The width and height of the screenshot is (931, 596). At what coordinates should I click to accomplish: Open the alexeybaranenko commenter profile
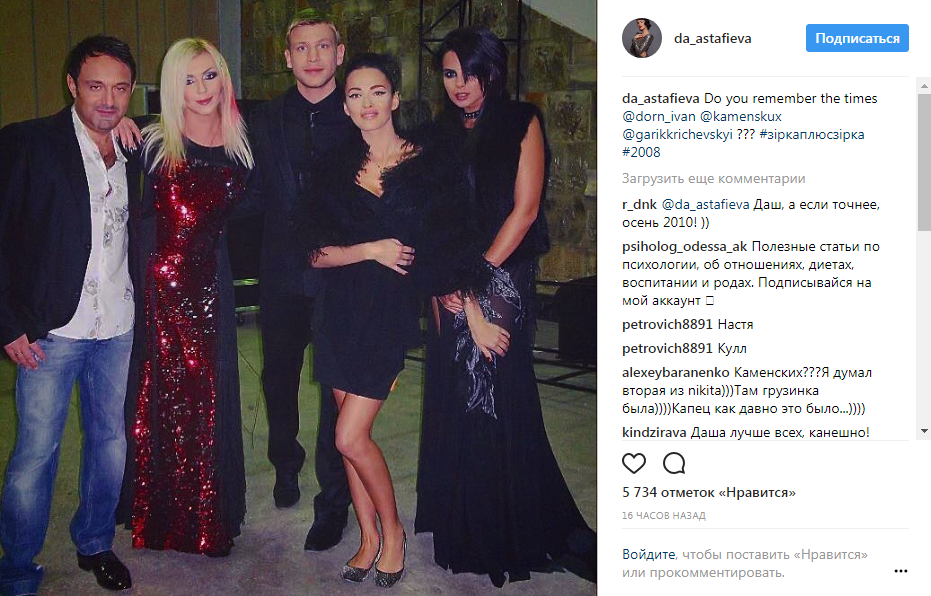pos(675,373)
